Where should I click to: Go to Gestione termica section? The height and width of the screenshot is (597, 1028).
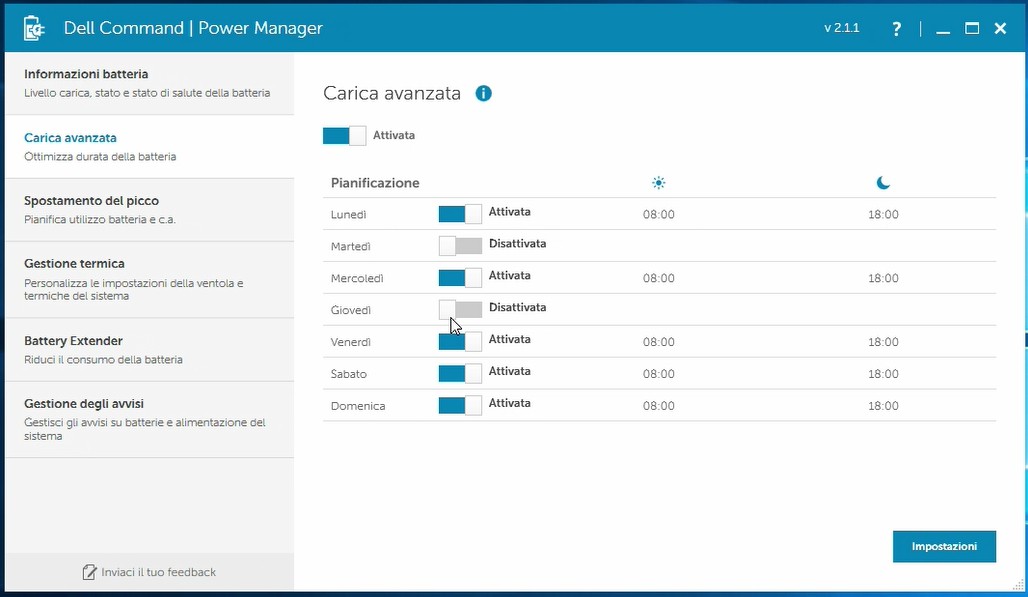[x=148, y=279]
